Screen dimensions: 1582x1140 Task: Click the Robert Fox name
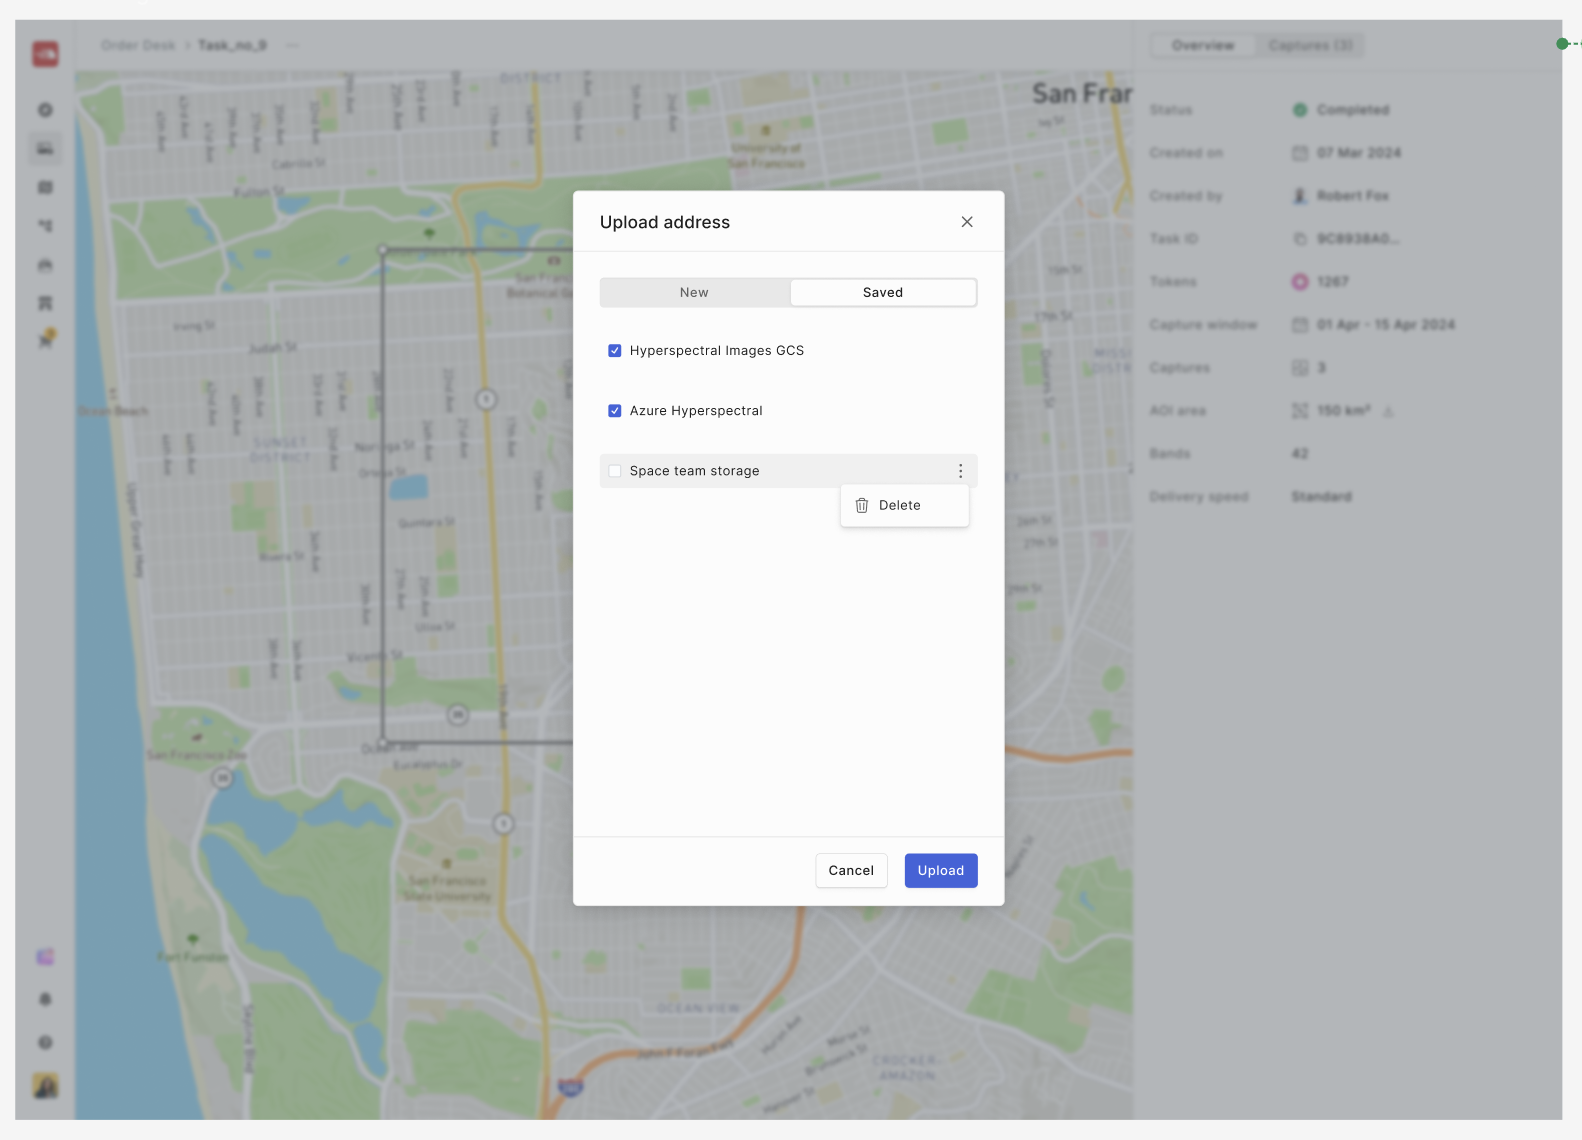(1353, 196)
